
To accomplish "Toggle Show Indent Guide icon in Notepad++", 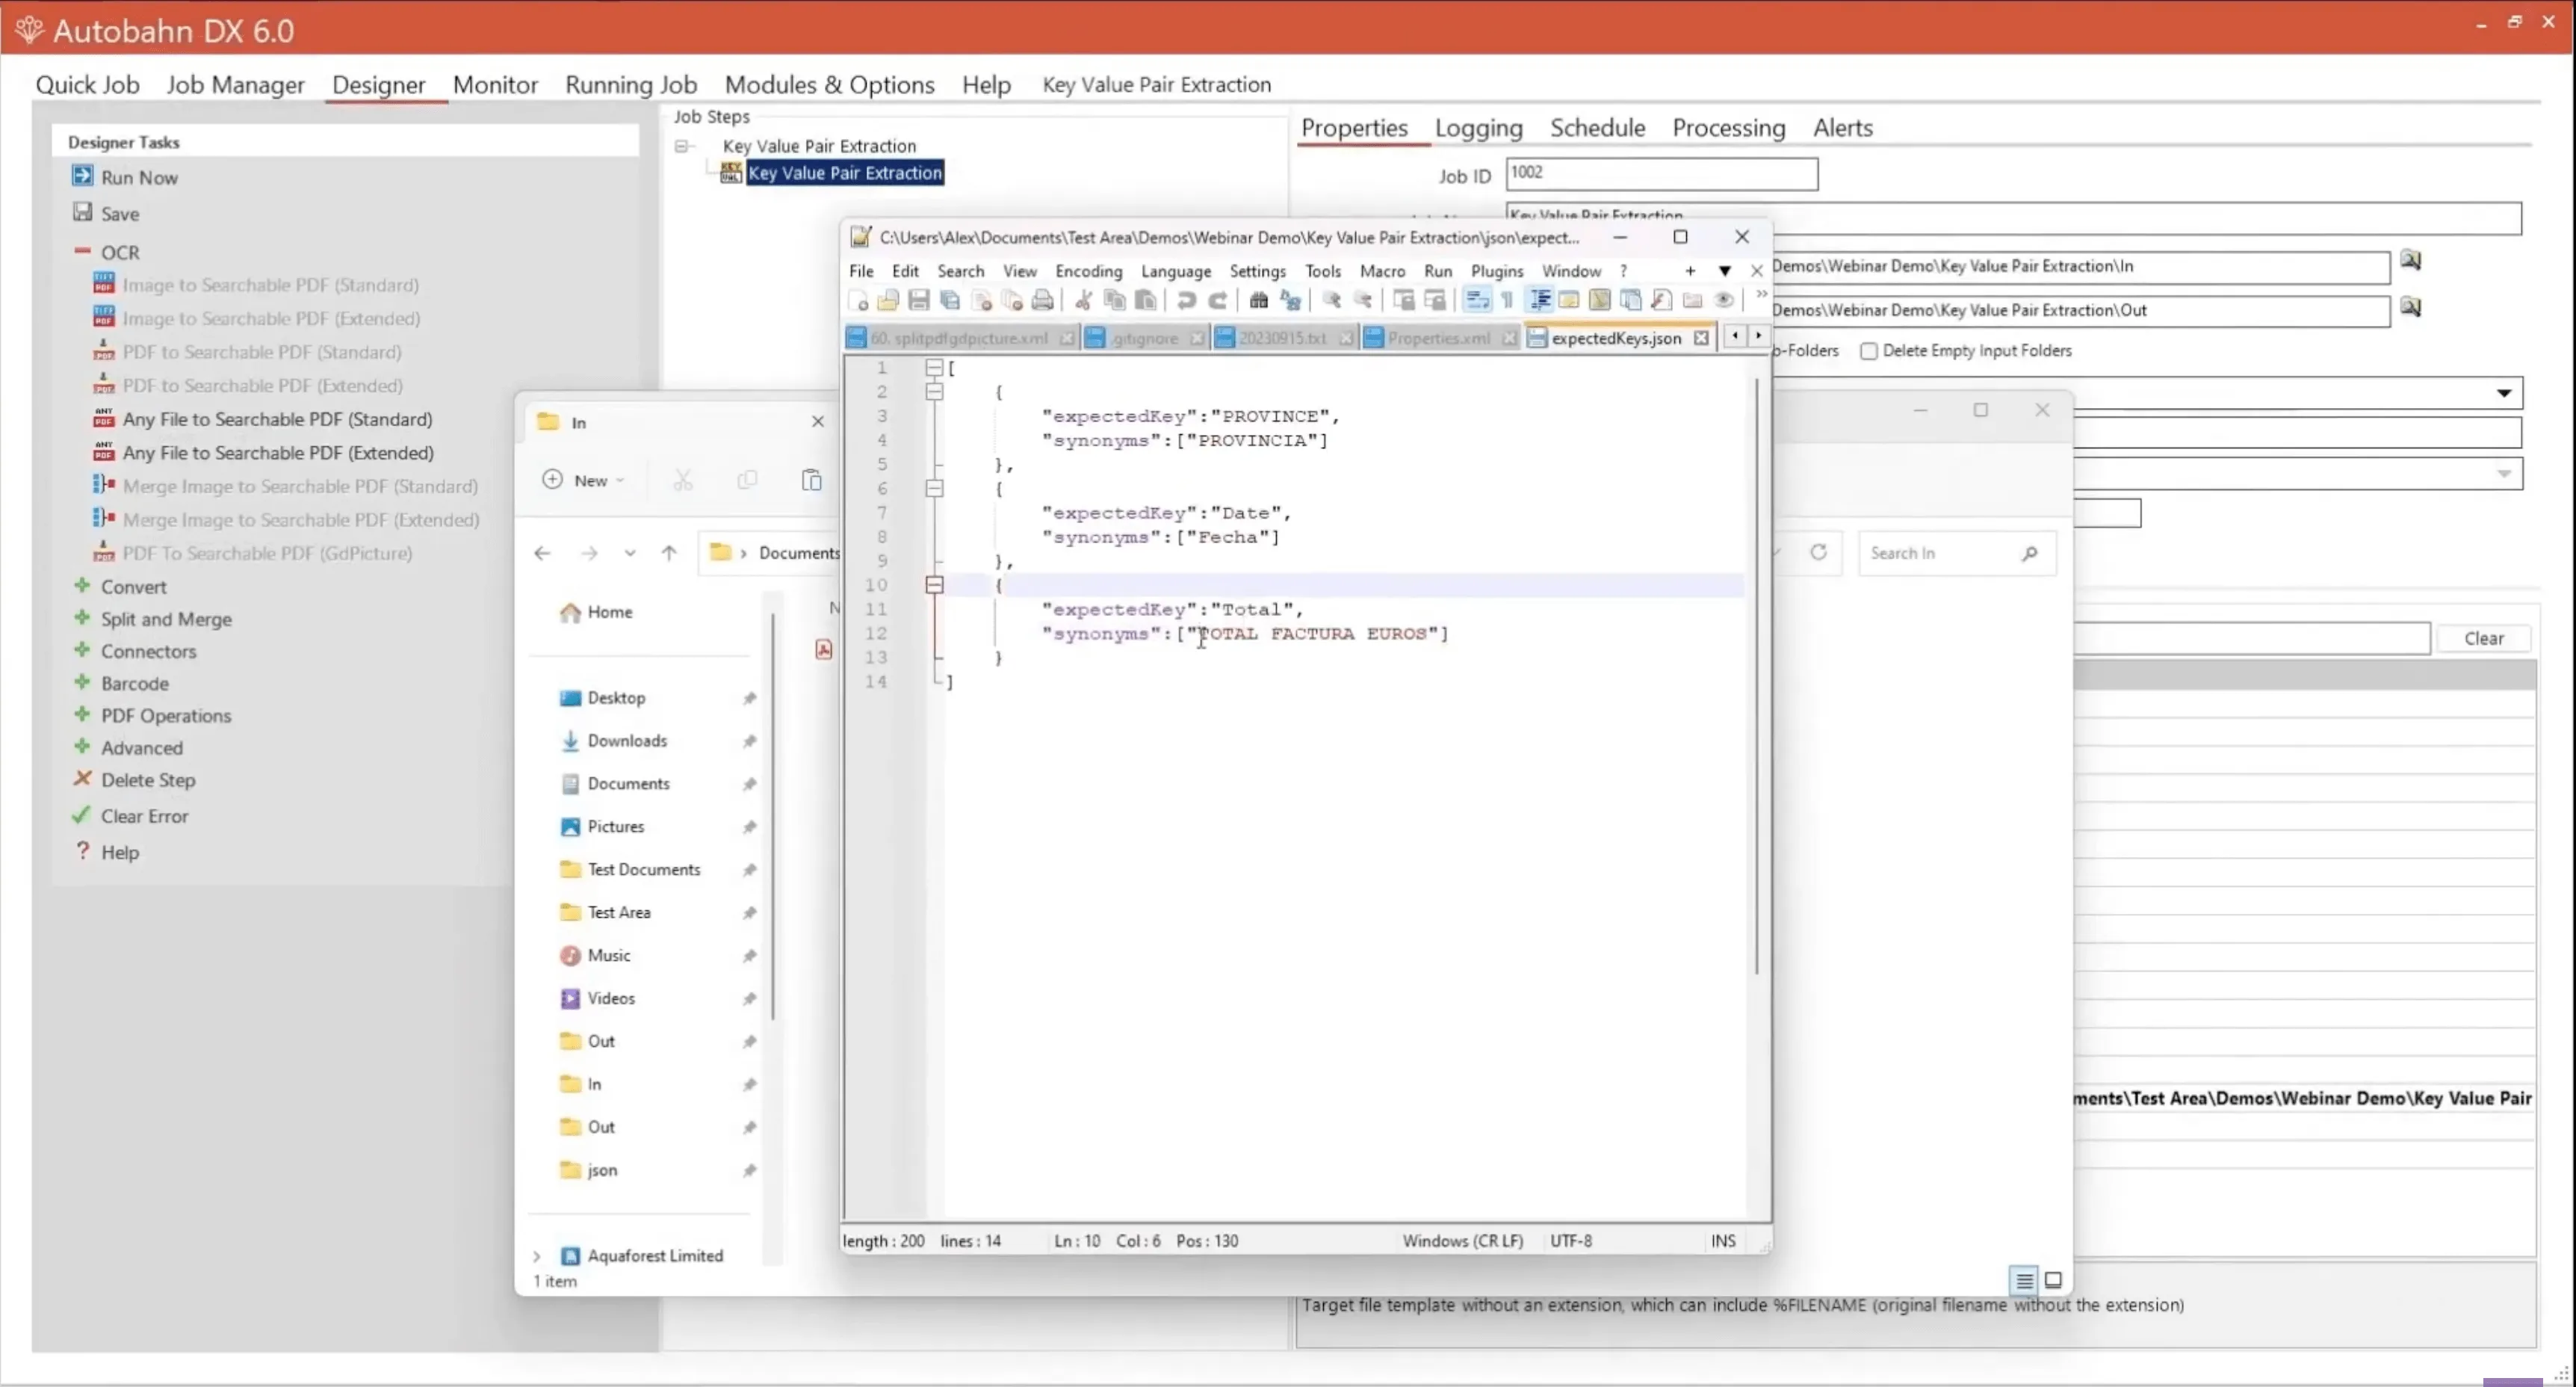I will [1539, 300].
